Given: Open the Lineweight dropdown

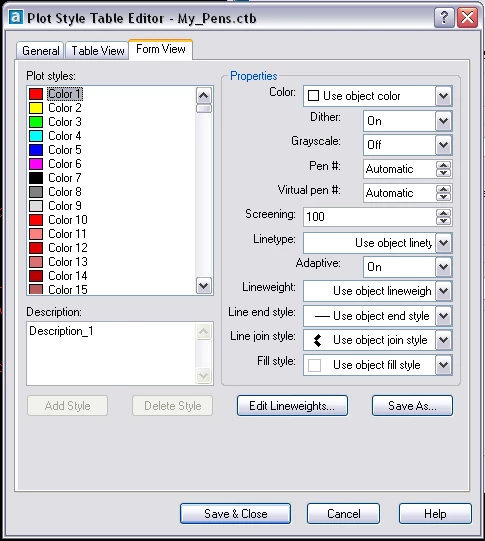Looking at the screenshot, I should (443, 291).
